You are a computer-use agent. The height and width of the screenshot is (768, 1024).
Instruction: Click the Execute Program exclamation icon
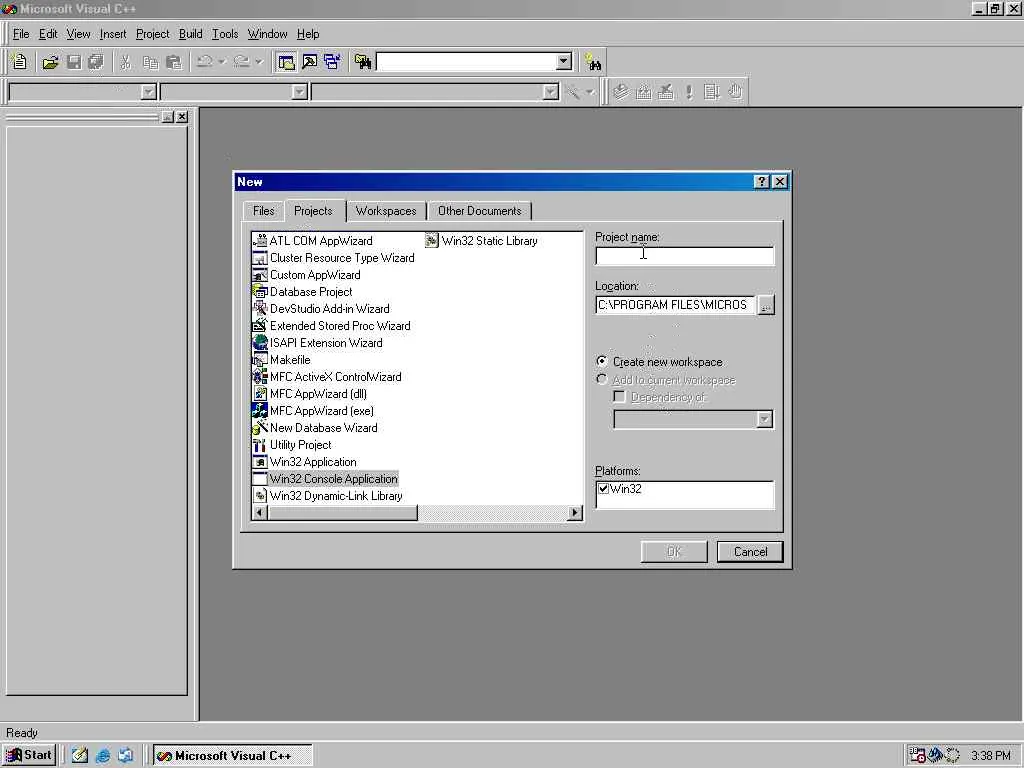[x=688, y=91]
